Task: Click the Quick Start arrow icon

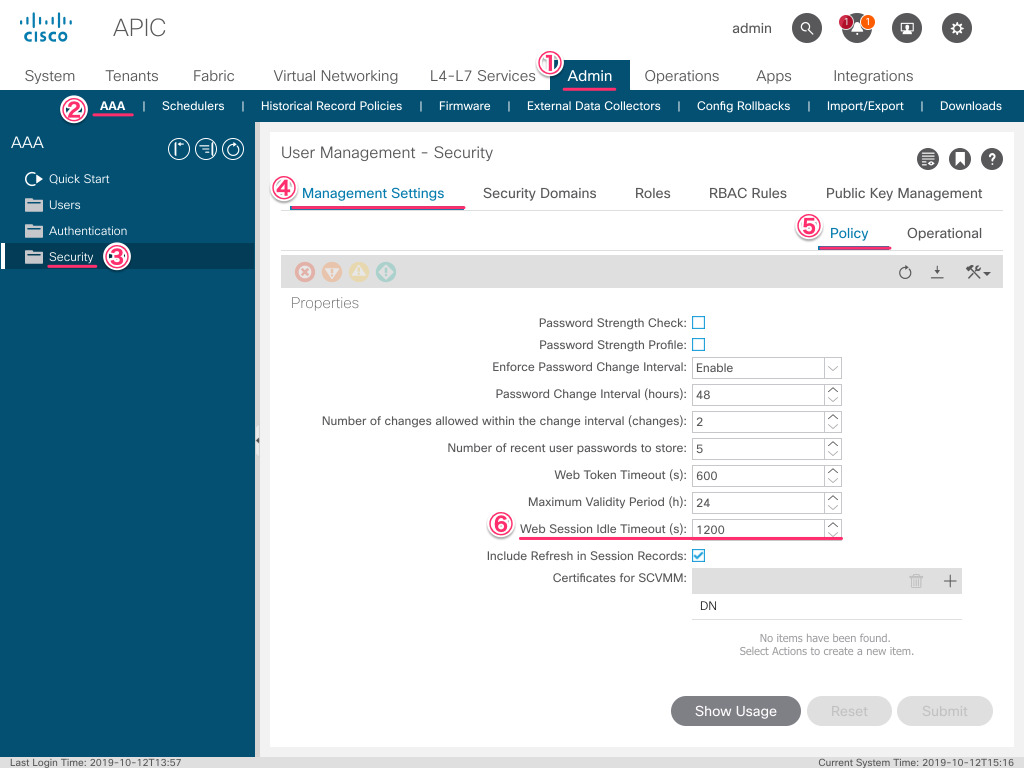Action: 33,179
